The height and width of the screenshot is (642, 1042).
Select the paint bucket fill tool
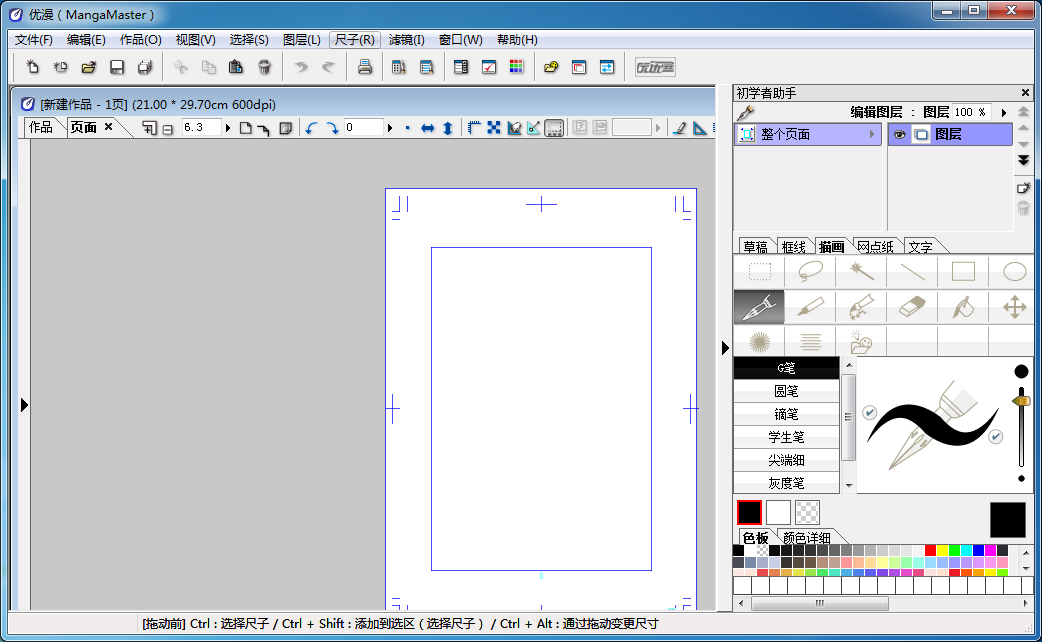[x=963, y=307]
